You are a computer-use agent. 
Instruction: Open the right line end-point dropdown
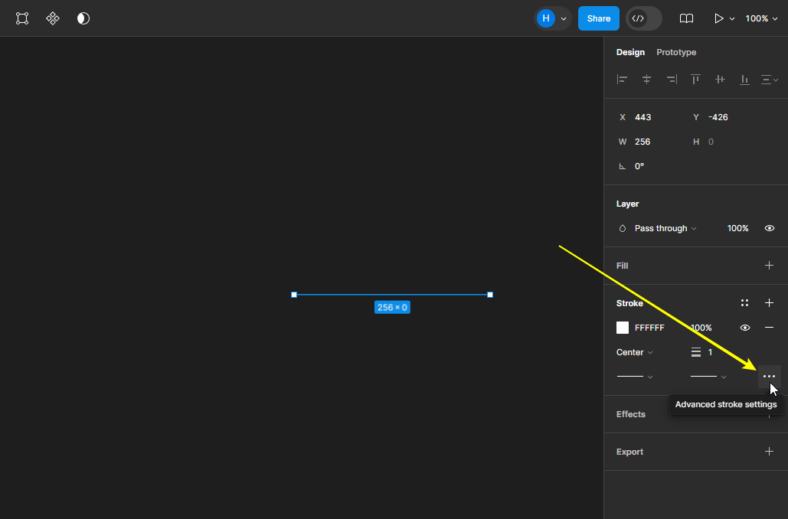(708, 376)
